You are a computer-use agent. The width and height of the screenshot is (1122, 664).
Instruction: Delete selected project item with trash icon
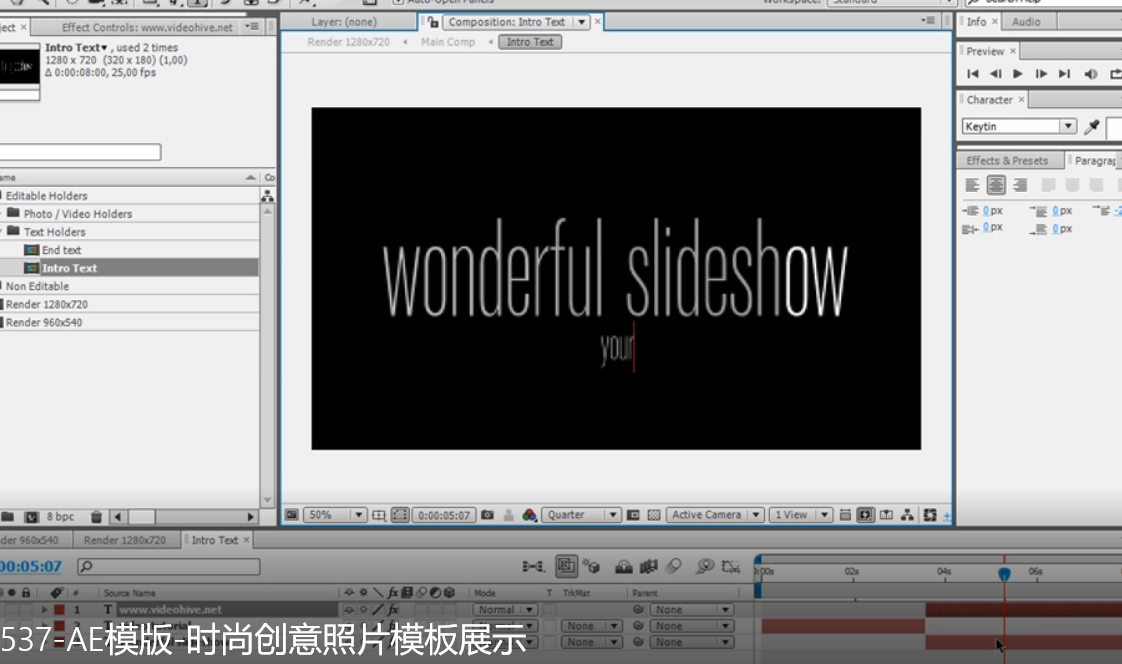point(96,517)
